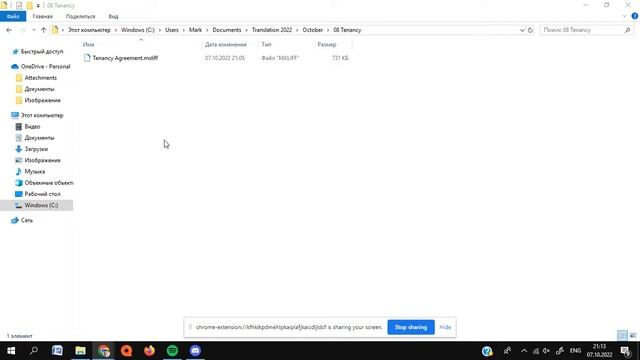Switch to details view layout icon
This screenshot has height=360, width=640.
[622, 336]
